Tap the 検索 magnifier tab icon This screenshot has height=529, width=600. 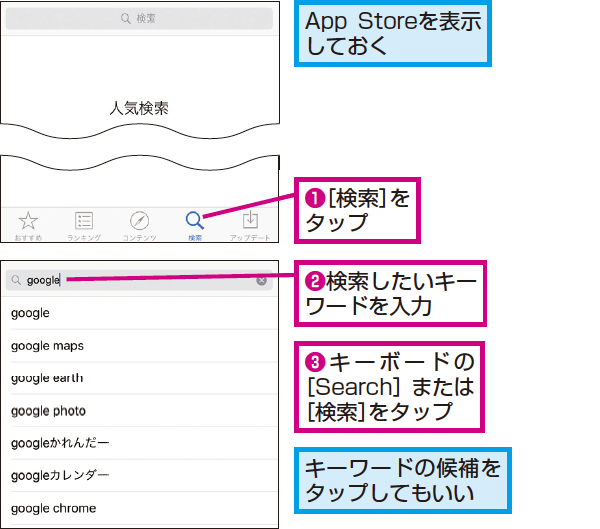coord(194,220)
